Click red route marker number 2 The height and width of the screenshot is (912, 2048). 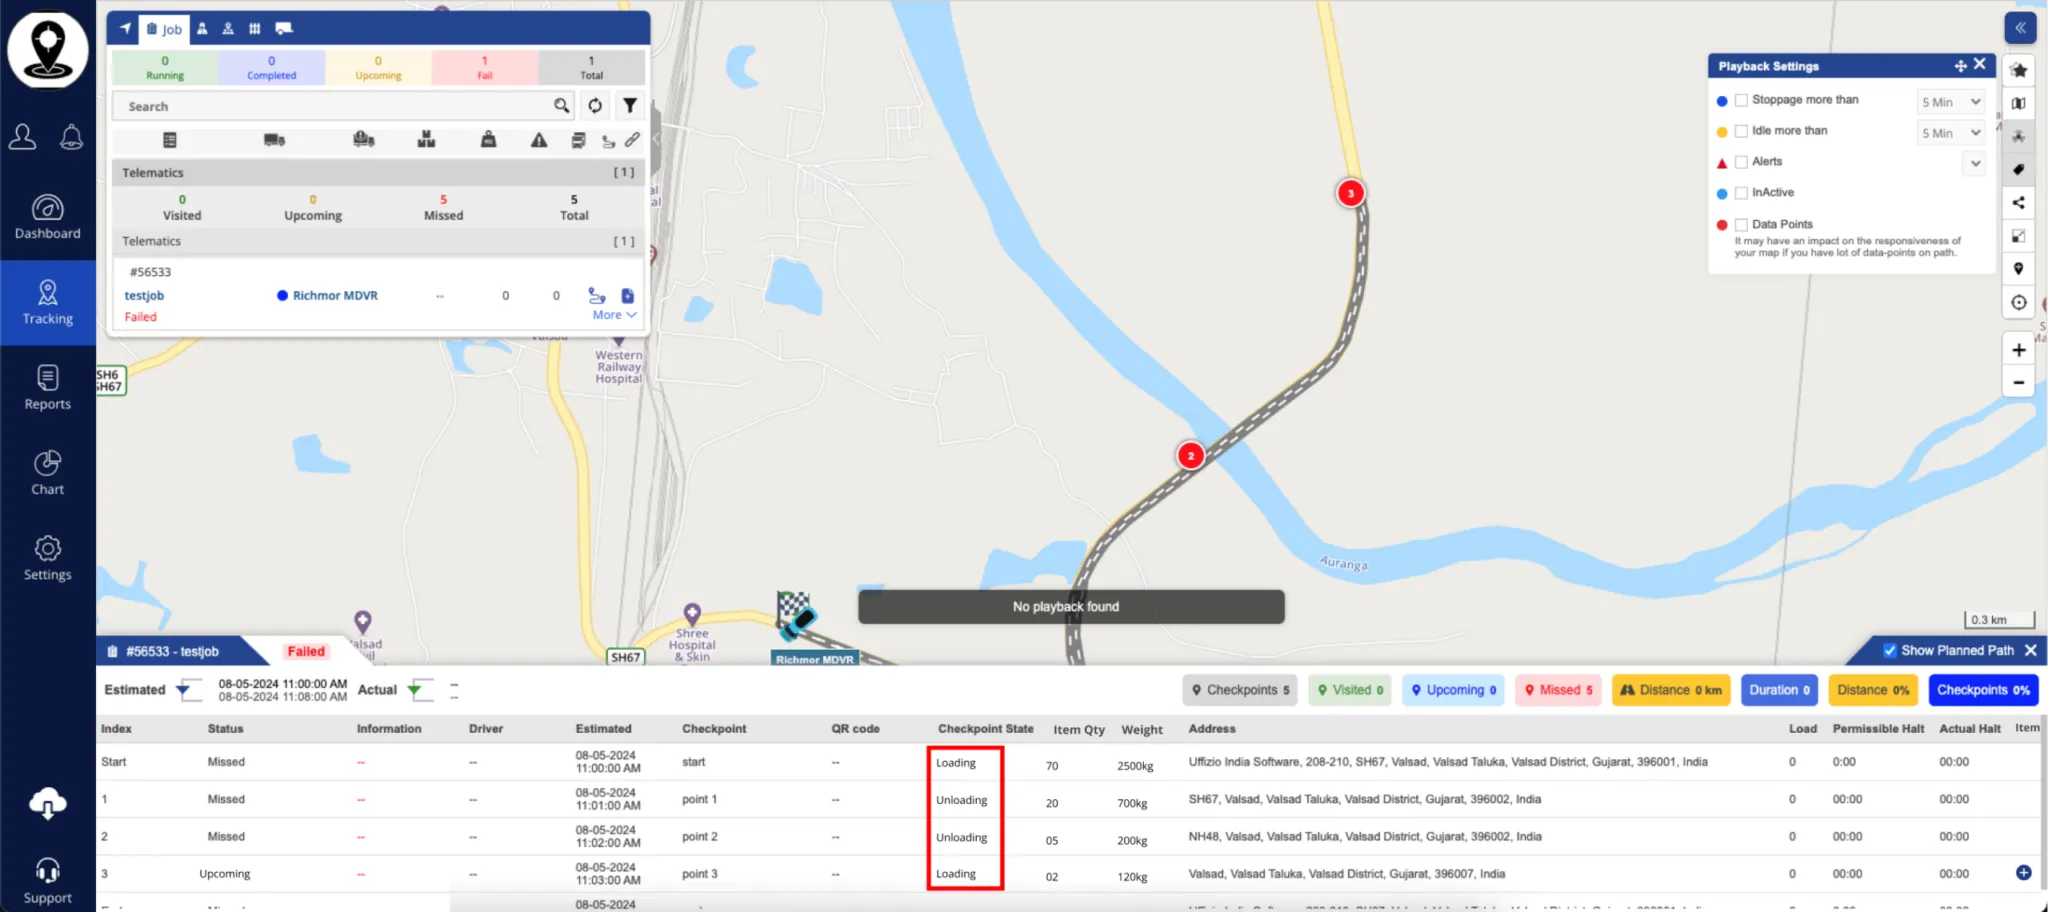tap(1190, 456)
